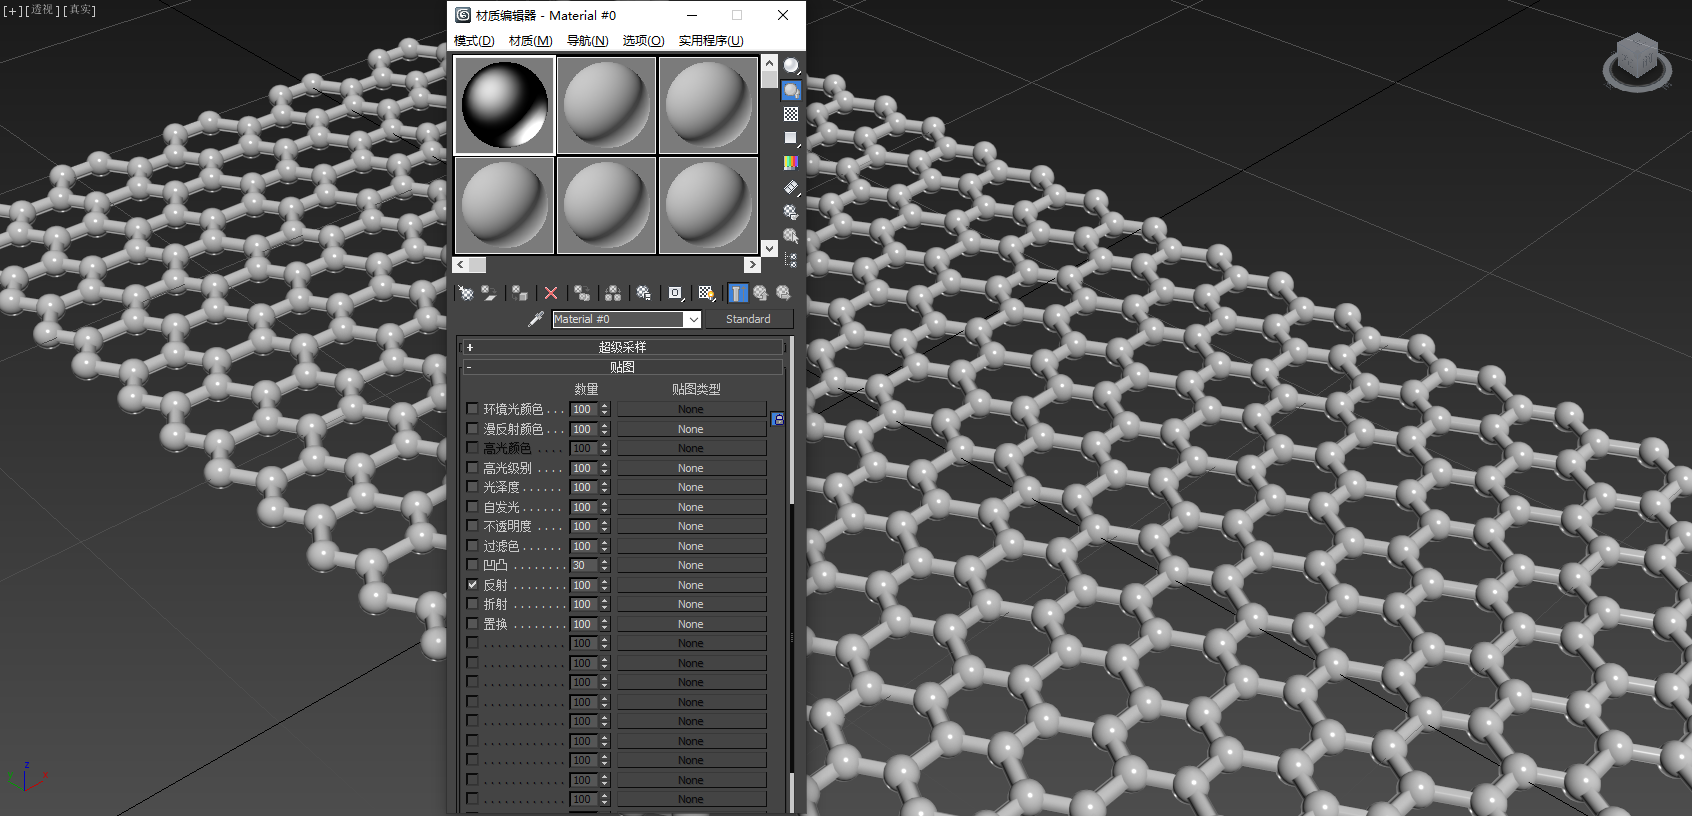Click the Material #0 name field
The height and width of the screenshot is (816, 1692).
[618, 319]
